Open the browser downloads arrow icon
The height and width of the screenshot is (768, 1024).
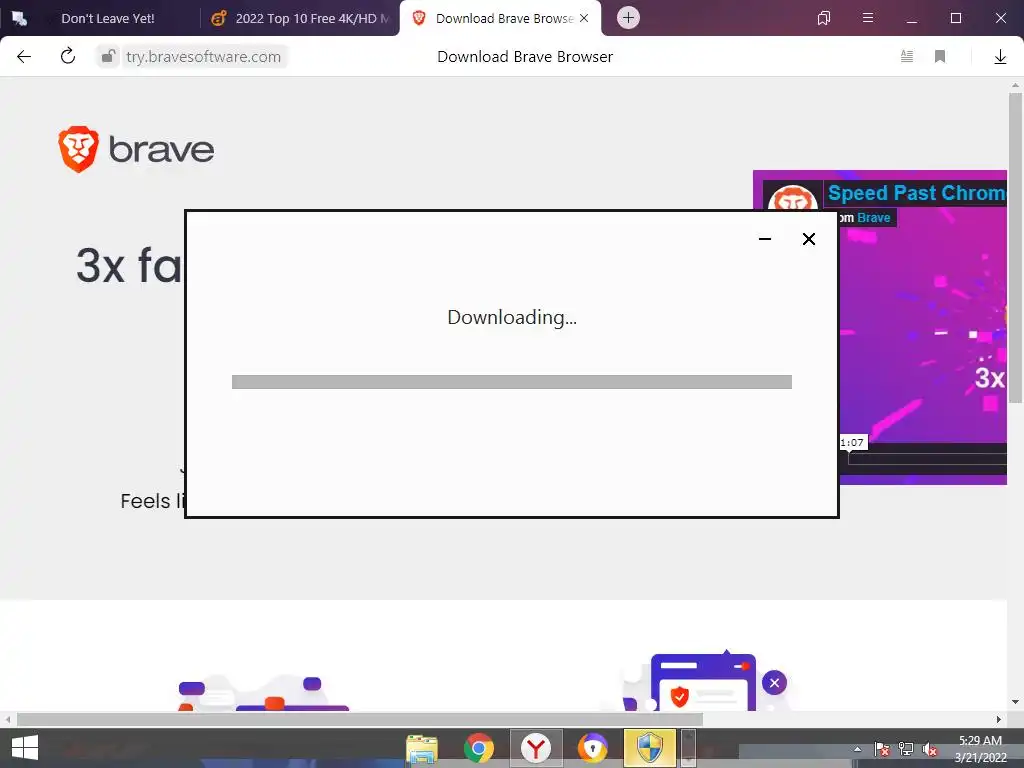click(1000, 57)
